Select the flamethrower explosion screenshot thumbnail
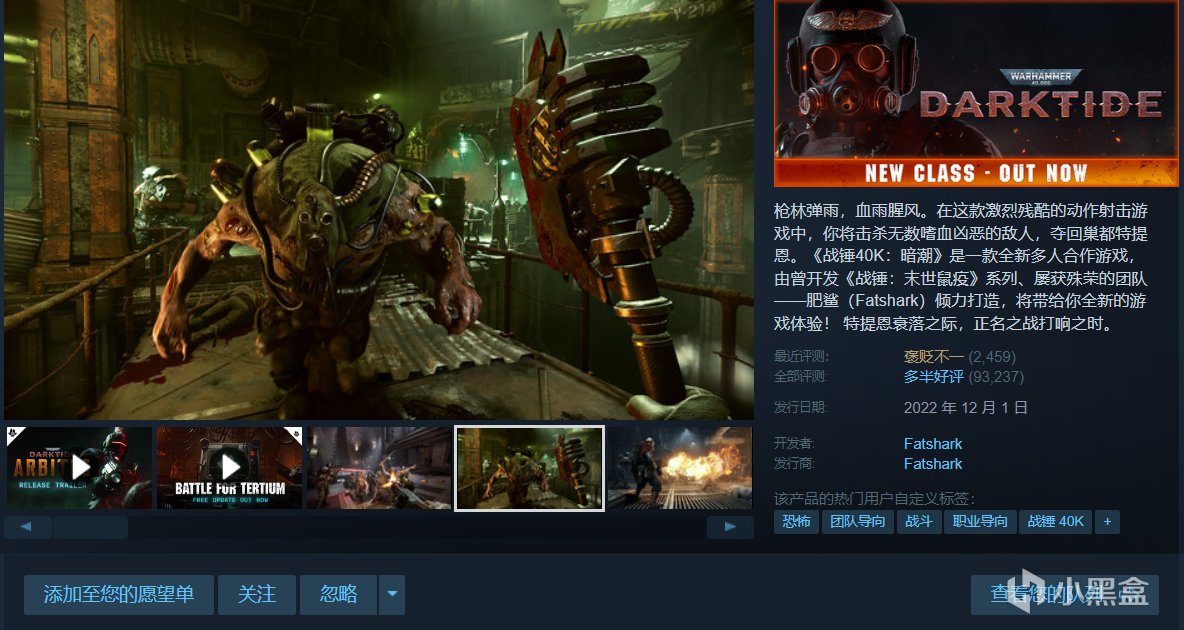Viewport: 1184px width, 630px height. coord(680,468)
